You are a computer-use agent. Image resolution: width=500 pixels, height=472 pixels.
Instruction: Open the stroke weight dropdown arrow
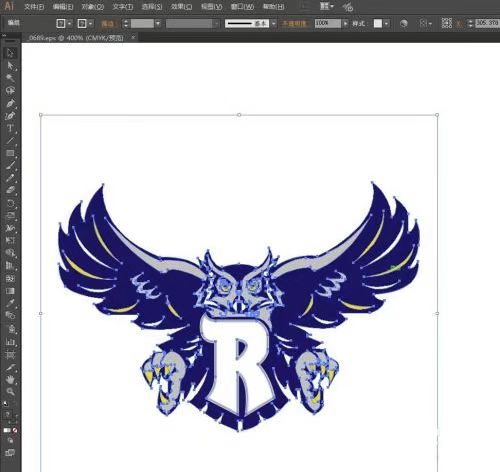point(158,24)
